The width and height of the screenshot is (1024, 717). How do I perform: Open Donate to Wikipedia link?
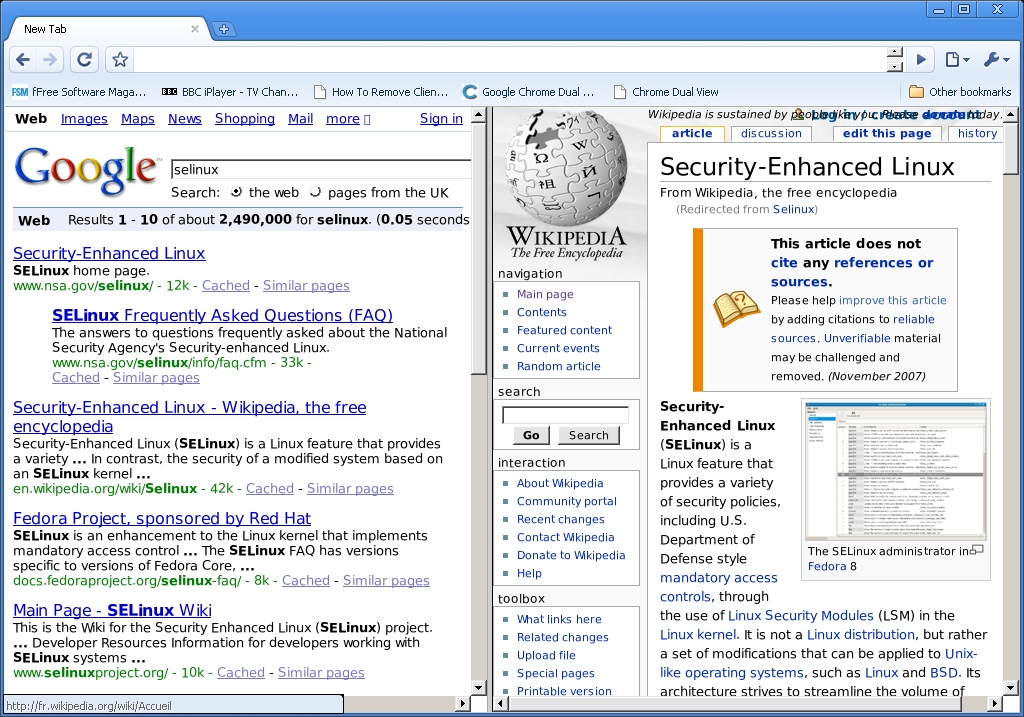571,555
